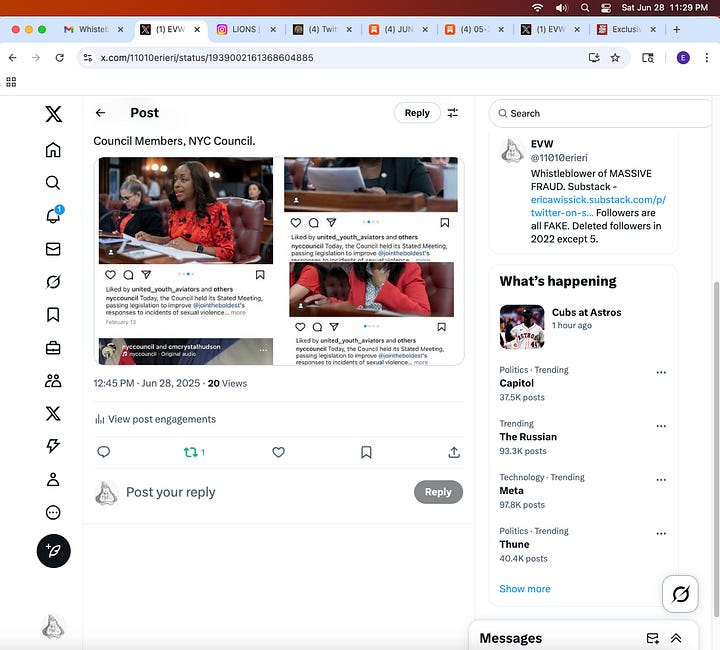This screenshot has width=720, height=650.
Task: Open View post engagements
Action: [155, 419]
